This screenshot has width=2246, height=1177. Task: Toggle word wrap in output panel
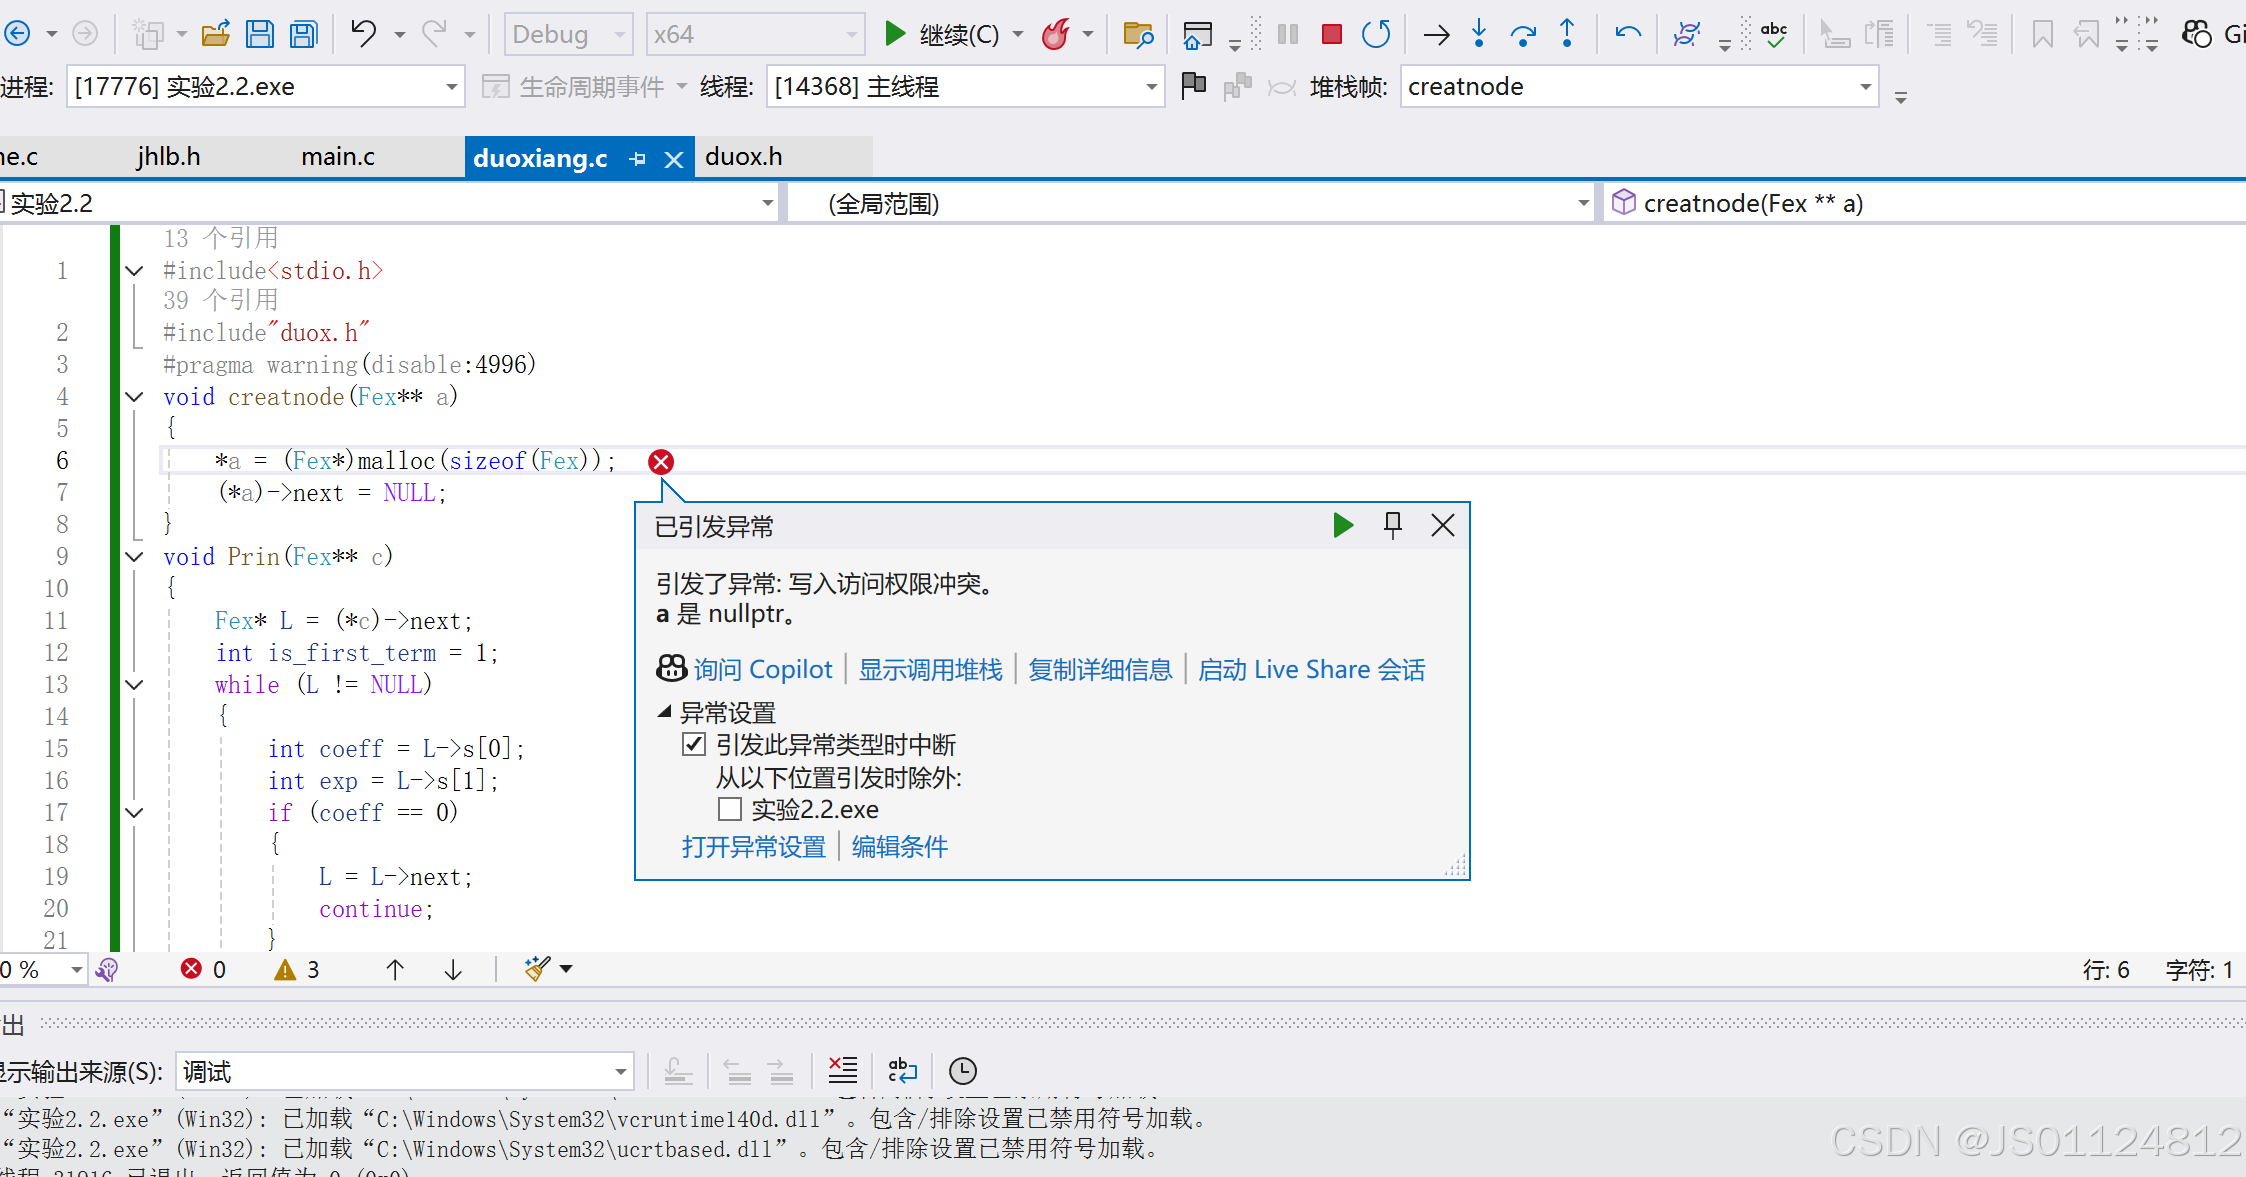tap(903, 1071)
